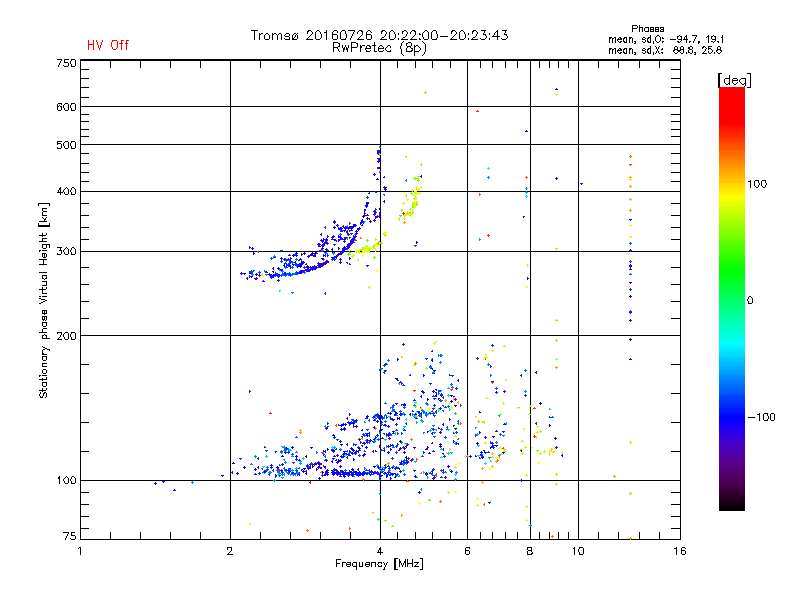Click the phase colorbar gradient
The width and height of the screenshot is (800, 600).
point(732,299)
